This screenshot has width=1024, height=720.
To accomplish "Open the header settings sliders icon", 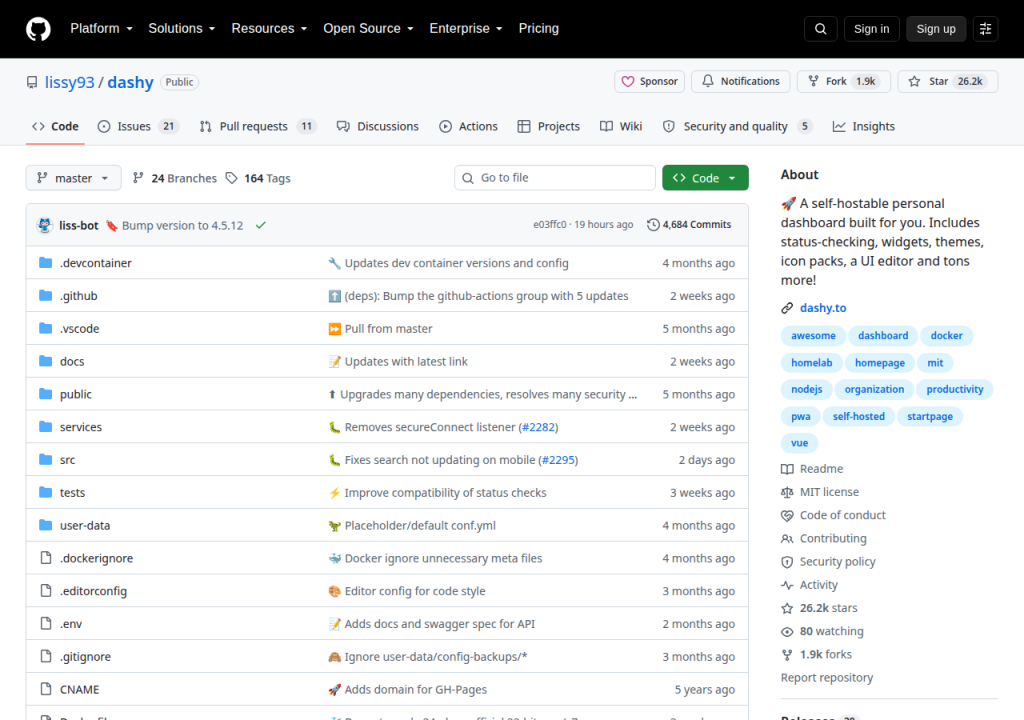I will [x=985, y=29].
